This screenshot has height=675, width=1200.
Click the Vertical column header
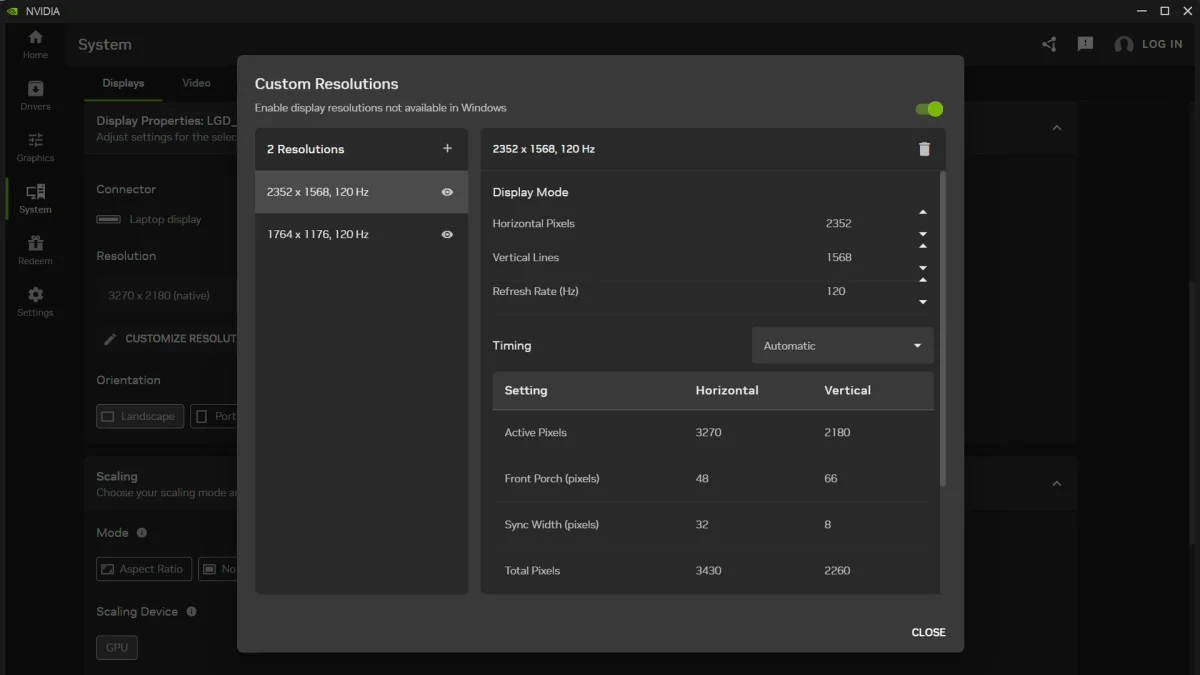[x=847, y=391]
